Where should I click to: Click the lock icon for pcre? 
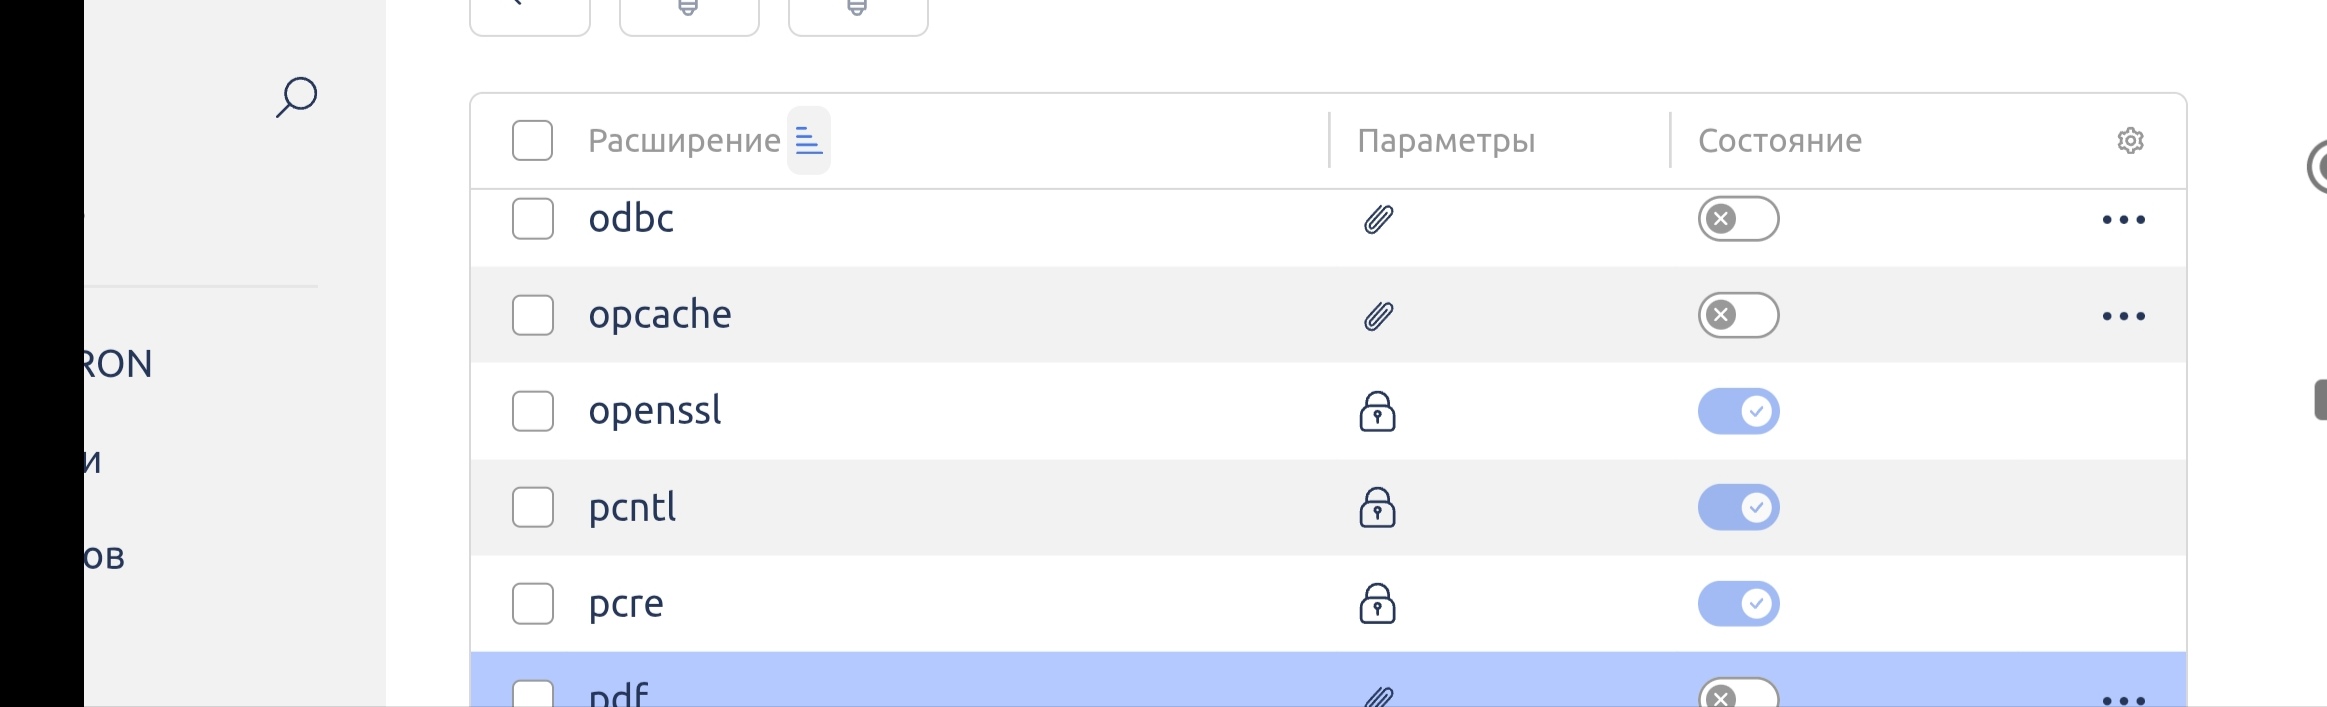(1377, 604)
